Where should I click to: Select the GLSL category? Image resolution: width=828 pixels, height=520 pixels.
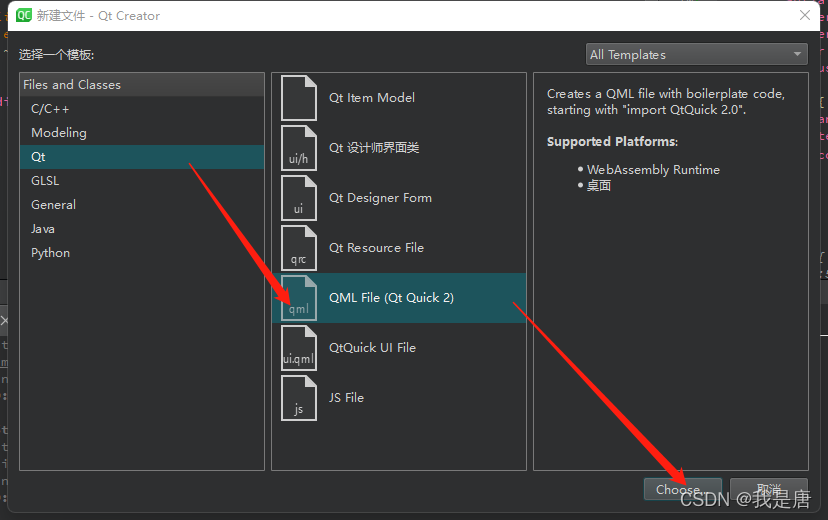tap(142, 181)
